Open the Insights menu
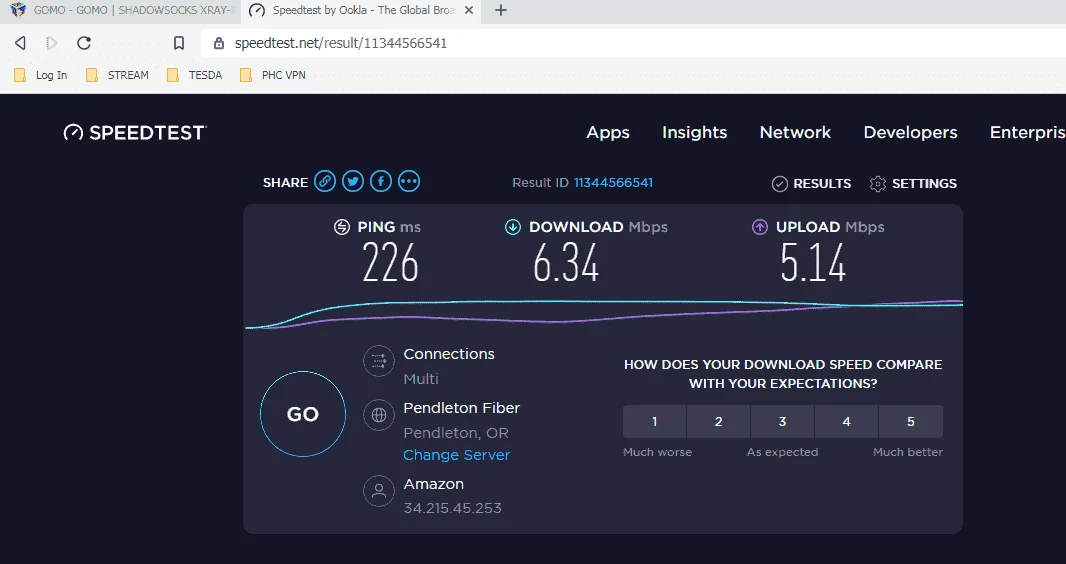Image resolution: width=1066 pixels, height=564 pixels. 694,133
